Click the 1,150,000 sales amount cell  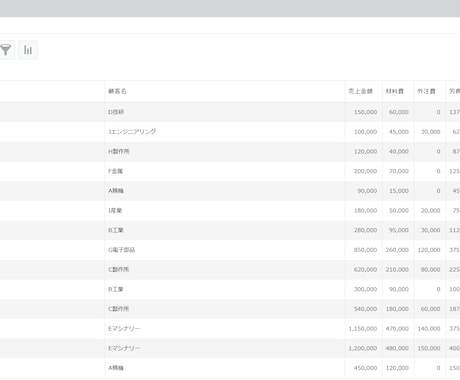(363, 328)
